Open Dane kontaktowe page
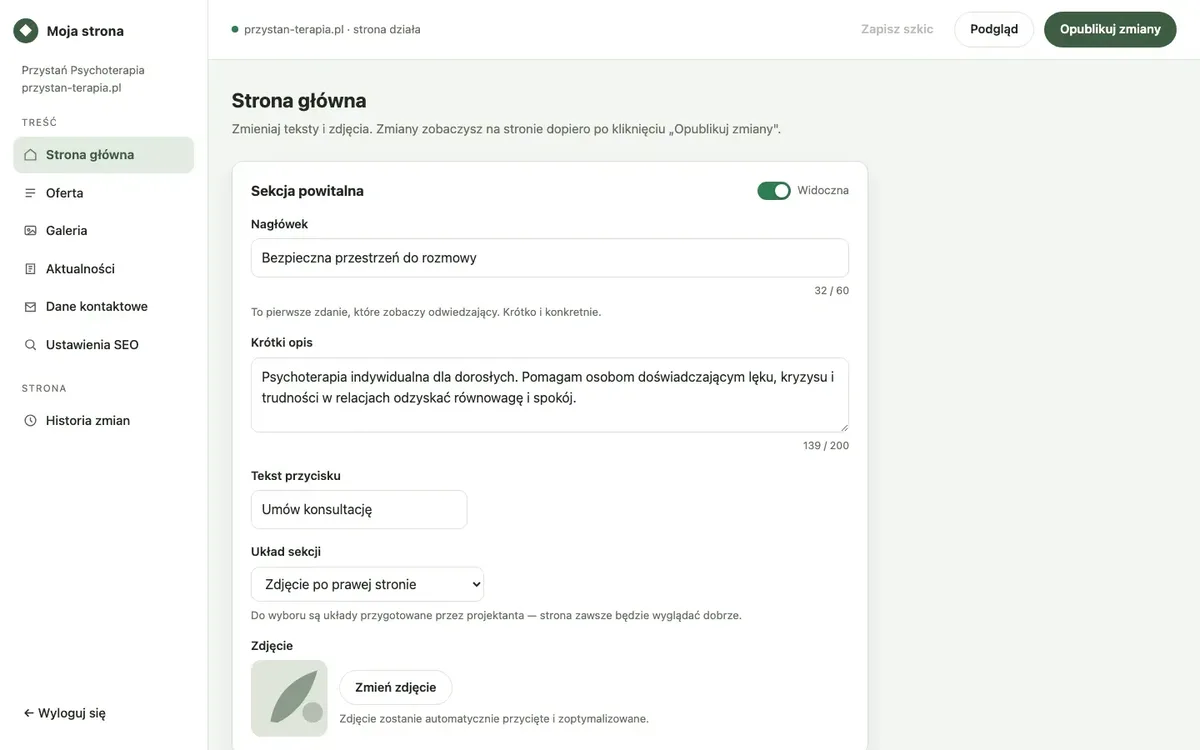Screen dimensions: 1200x750 [103, 307]
